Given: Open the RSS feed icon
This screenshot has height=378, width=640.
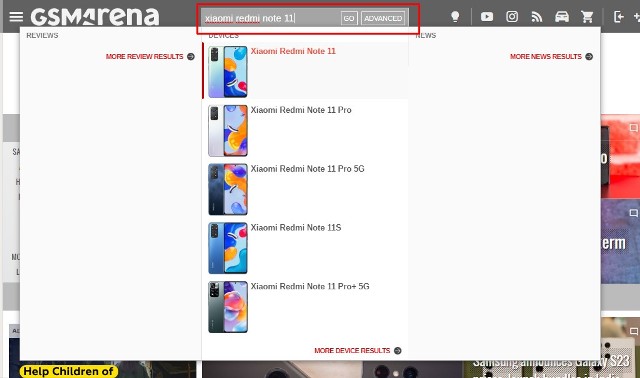Looking at the screenshot, I should tap(537, 17).
